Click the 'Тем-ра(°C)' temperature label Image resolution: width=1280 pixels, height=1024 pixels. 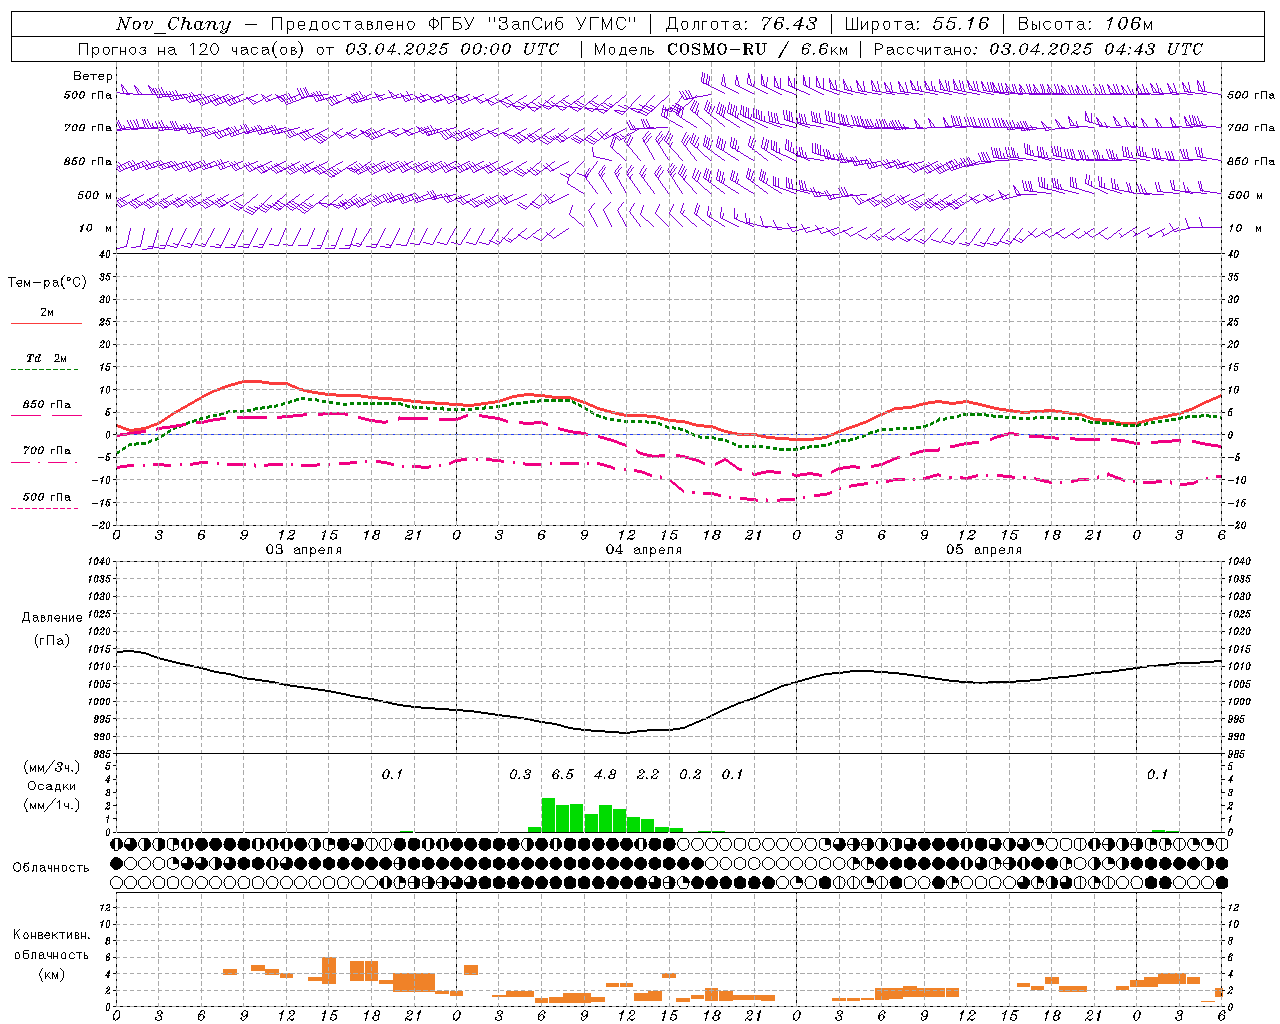47,283
